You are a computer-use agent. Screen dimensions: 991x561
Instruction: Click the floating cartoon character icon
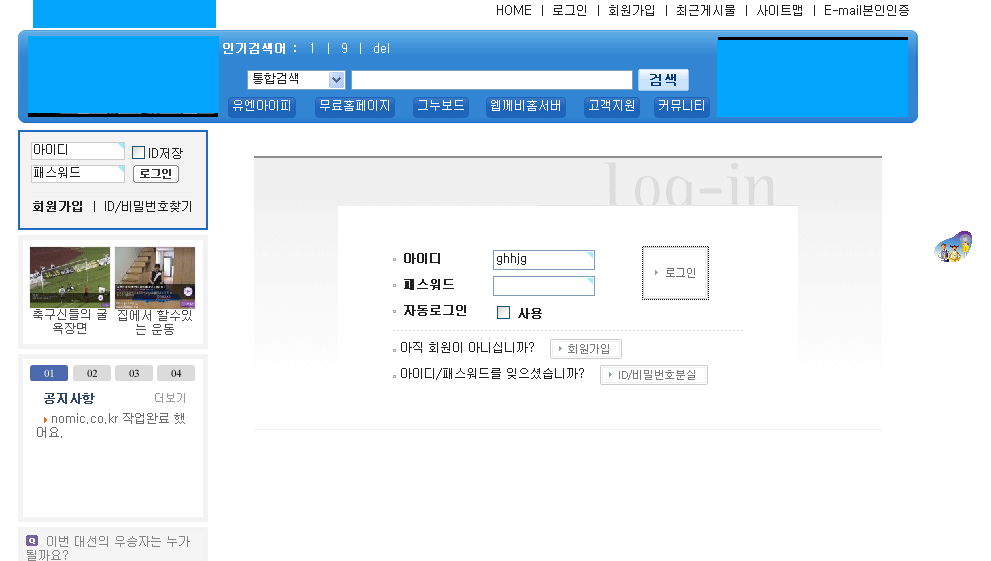(953, 247)
